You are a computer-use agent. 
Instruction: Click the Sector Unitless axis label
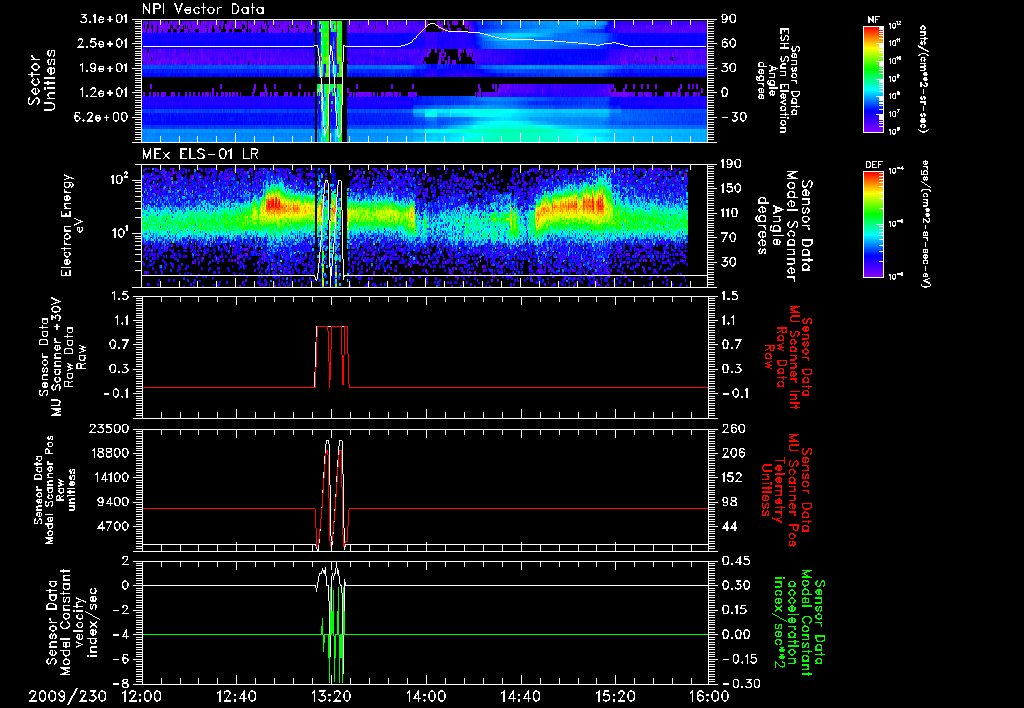coord(41,78)
